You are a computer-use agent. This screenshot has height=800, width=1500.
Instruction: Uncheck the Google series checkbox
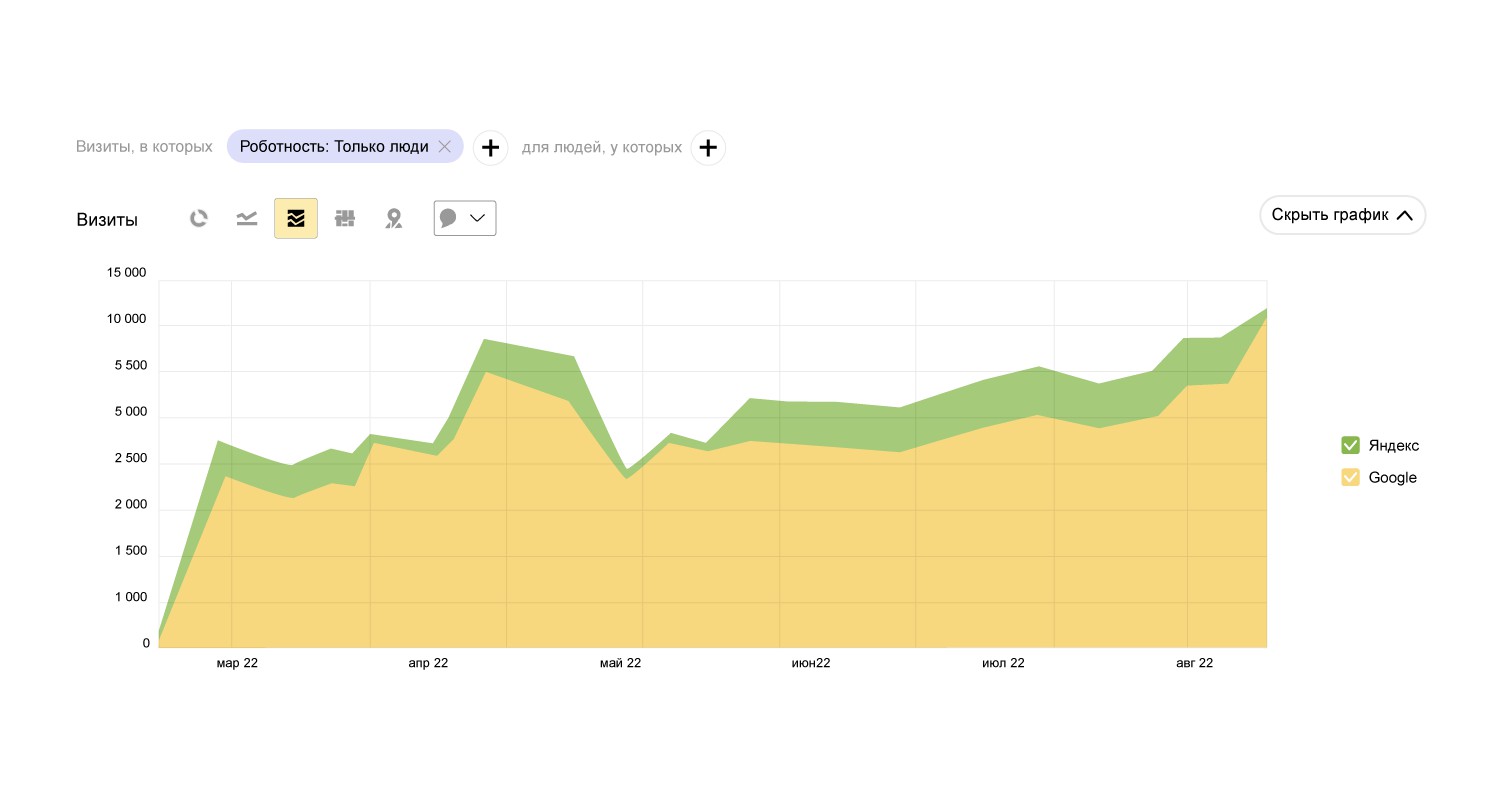1350,477
